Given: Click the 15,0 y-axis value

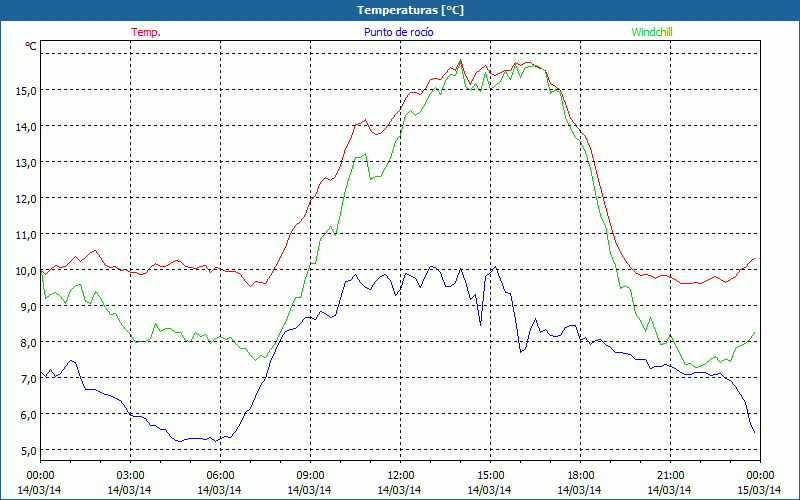Looking at the screenshot, I should pyautogui.click(x=26, y=91).
